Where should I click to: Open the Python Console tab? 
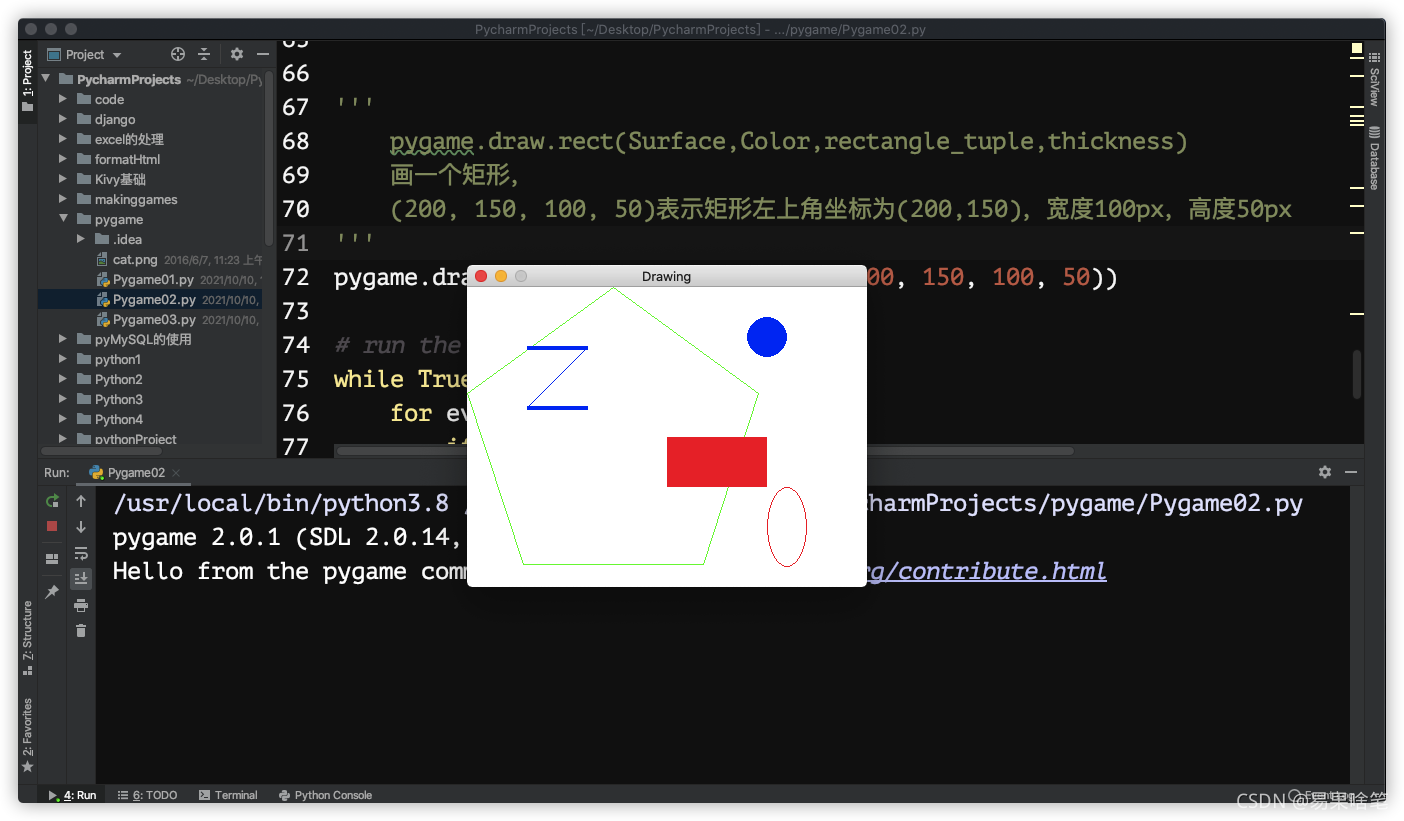[x=325, y=795]
